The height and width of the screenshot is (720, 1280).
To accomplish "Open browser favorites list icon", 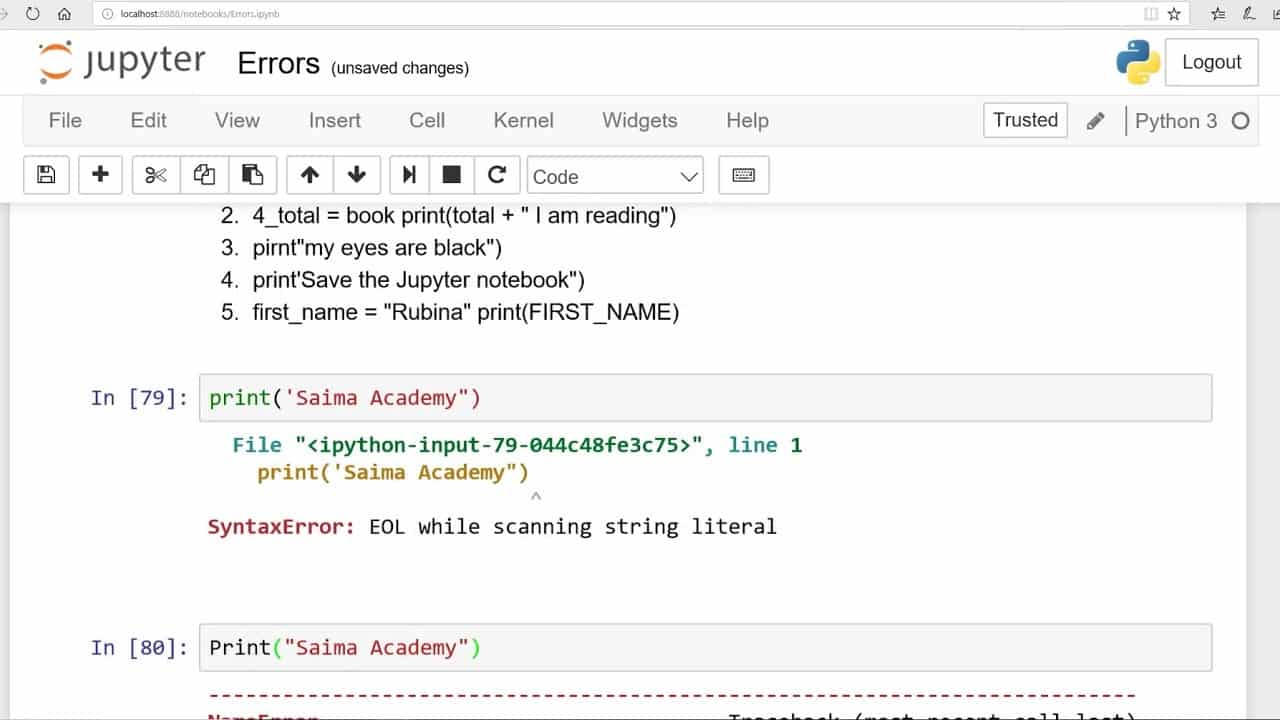I will pos(1218,14).
